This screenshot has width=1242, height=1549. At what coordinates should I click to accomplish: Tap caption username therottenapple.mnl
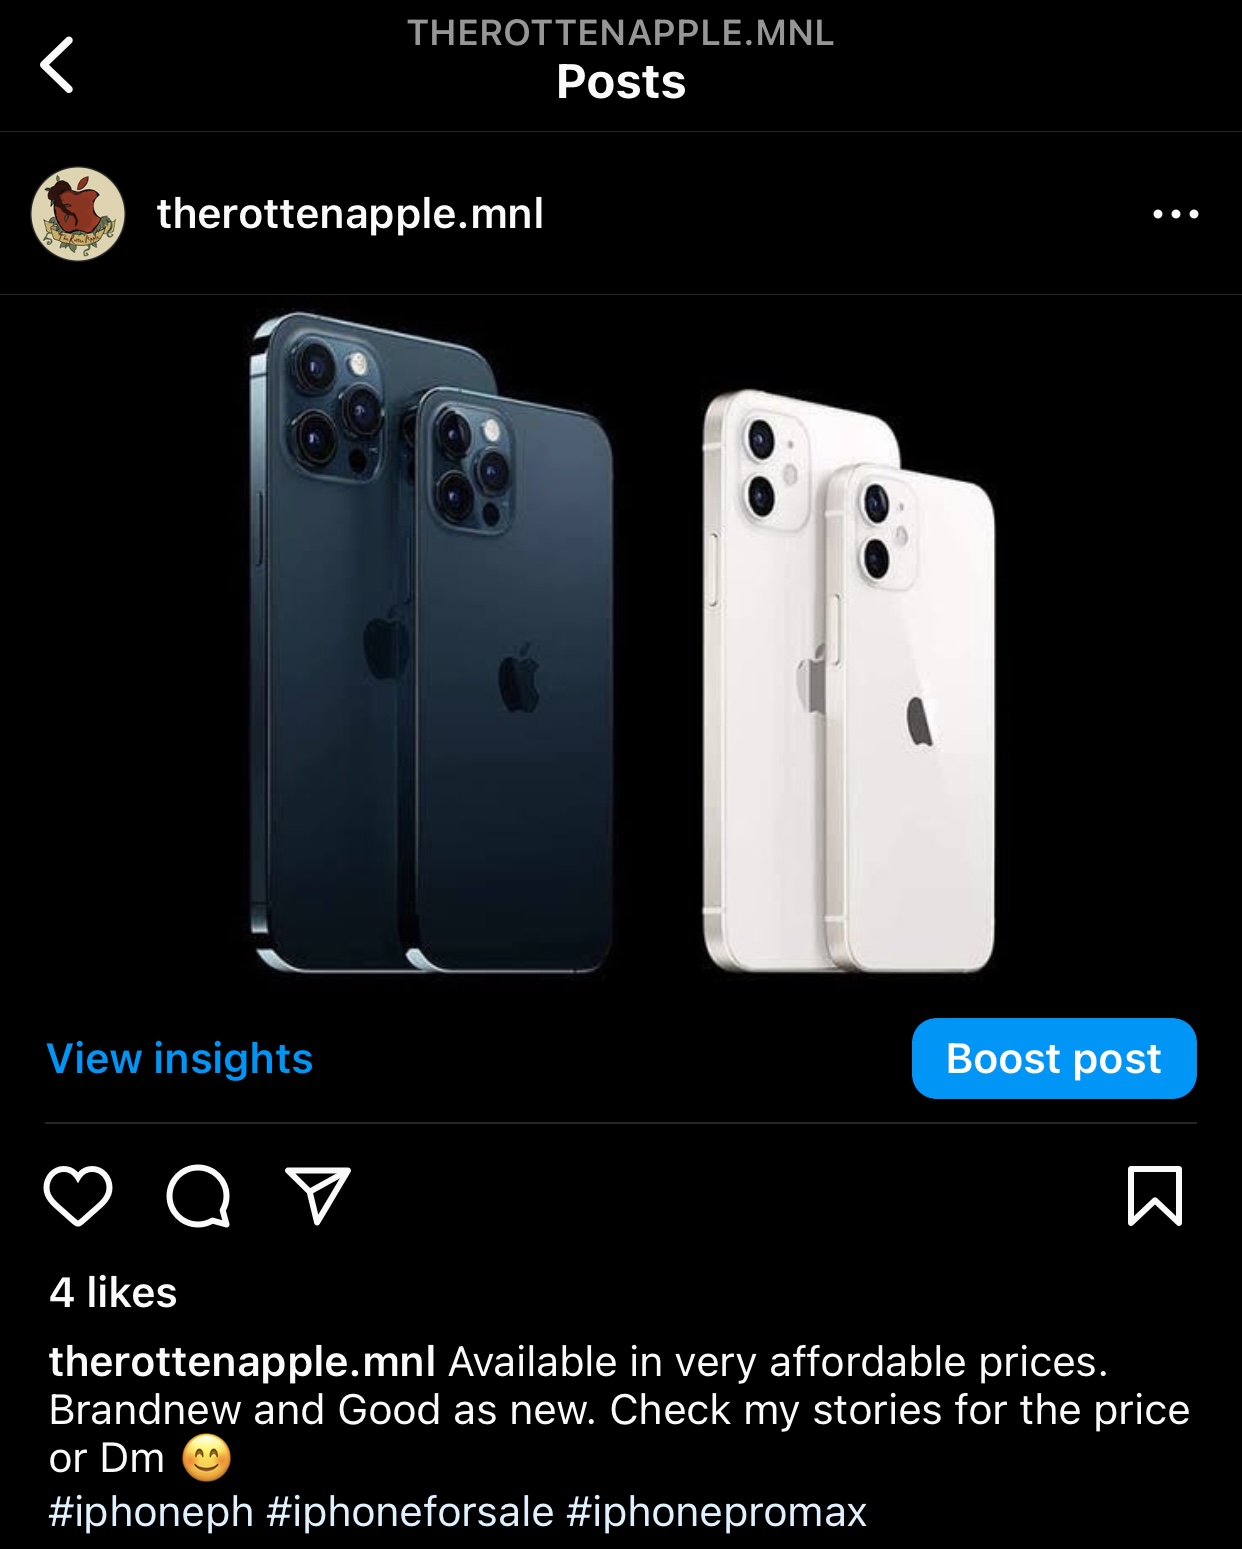point(242,1361)
